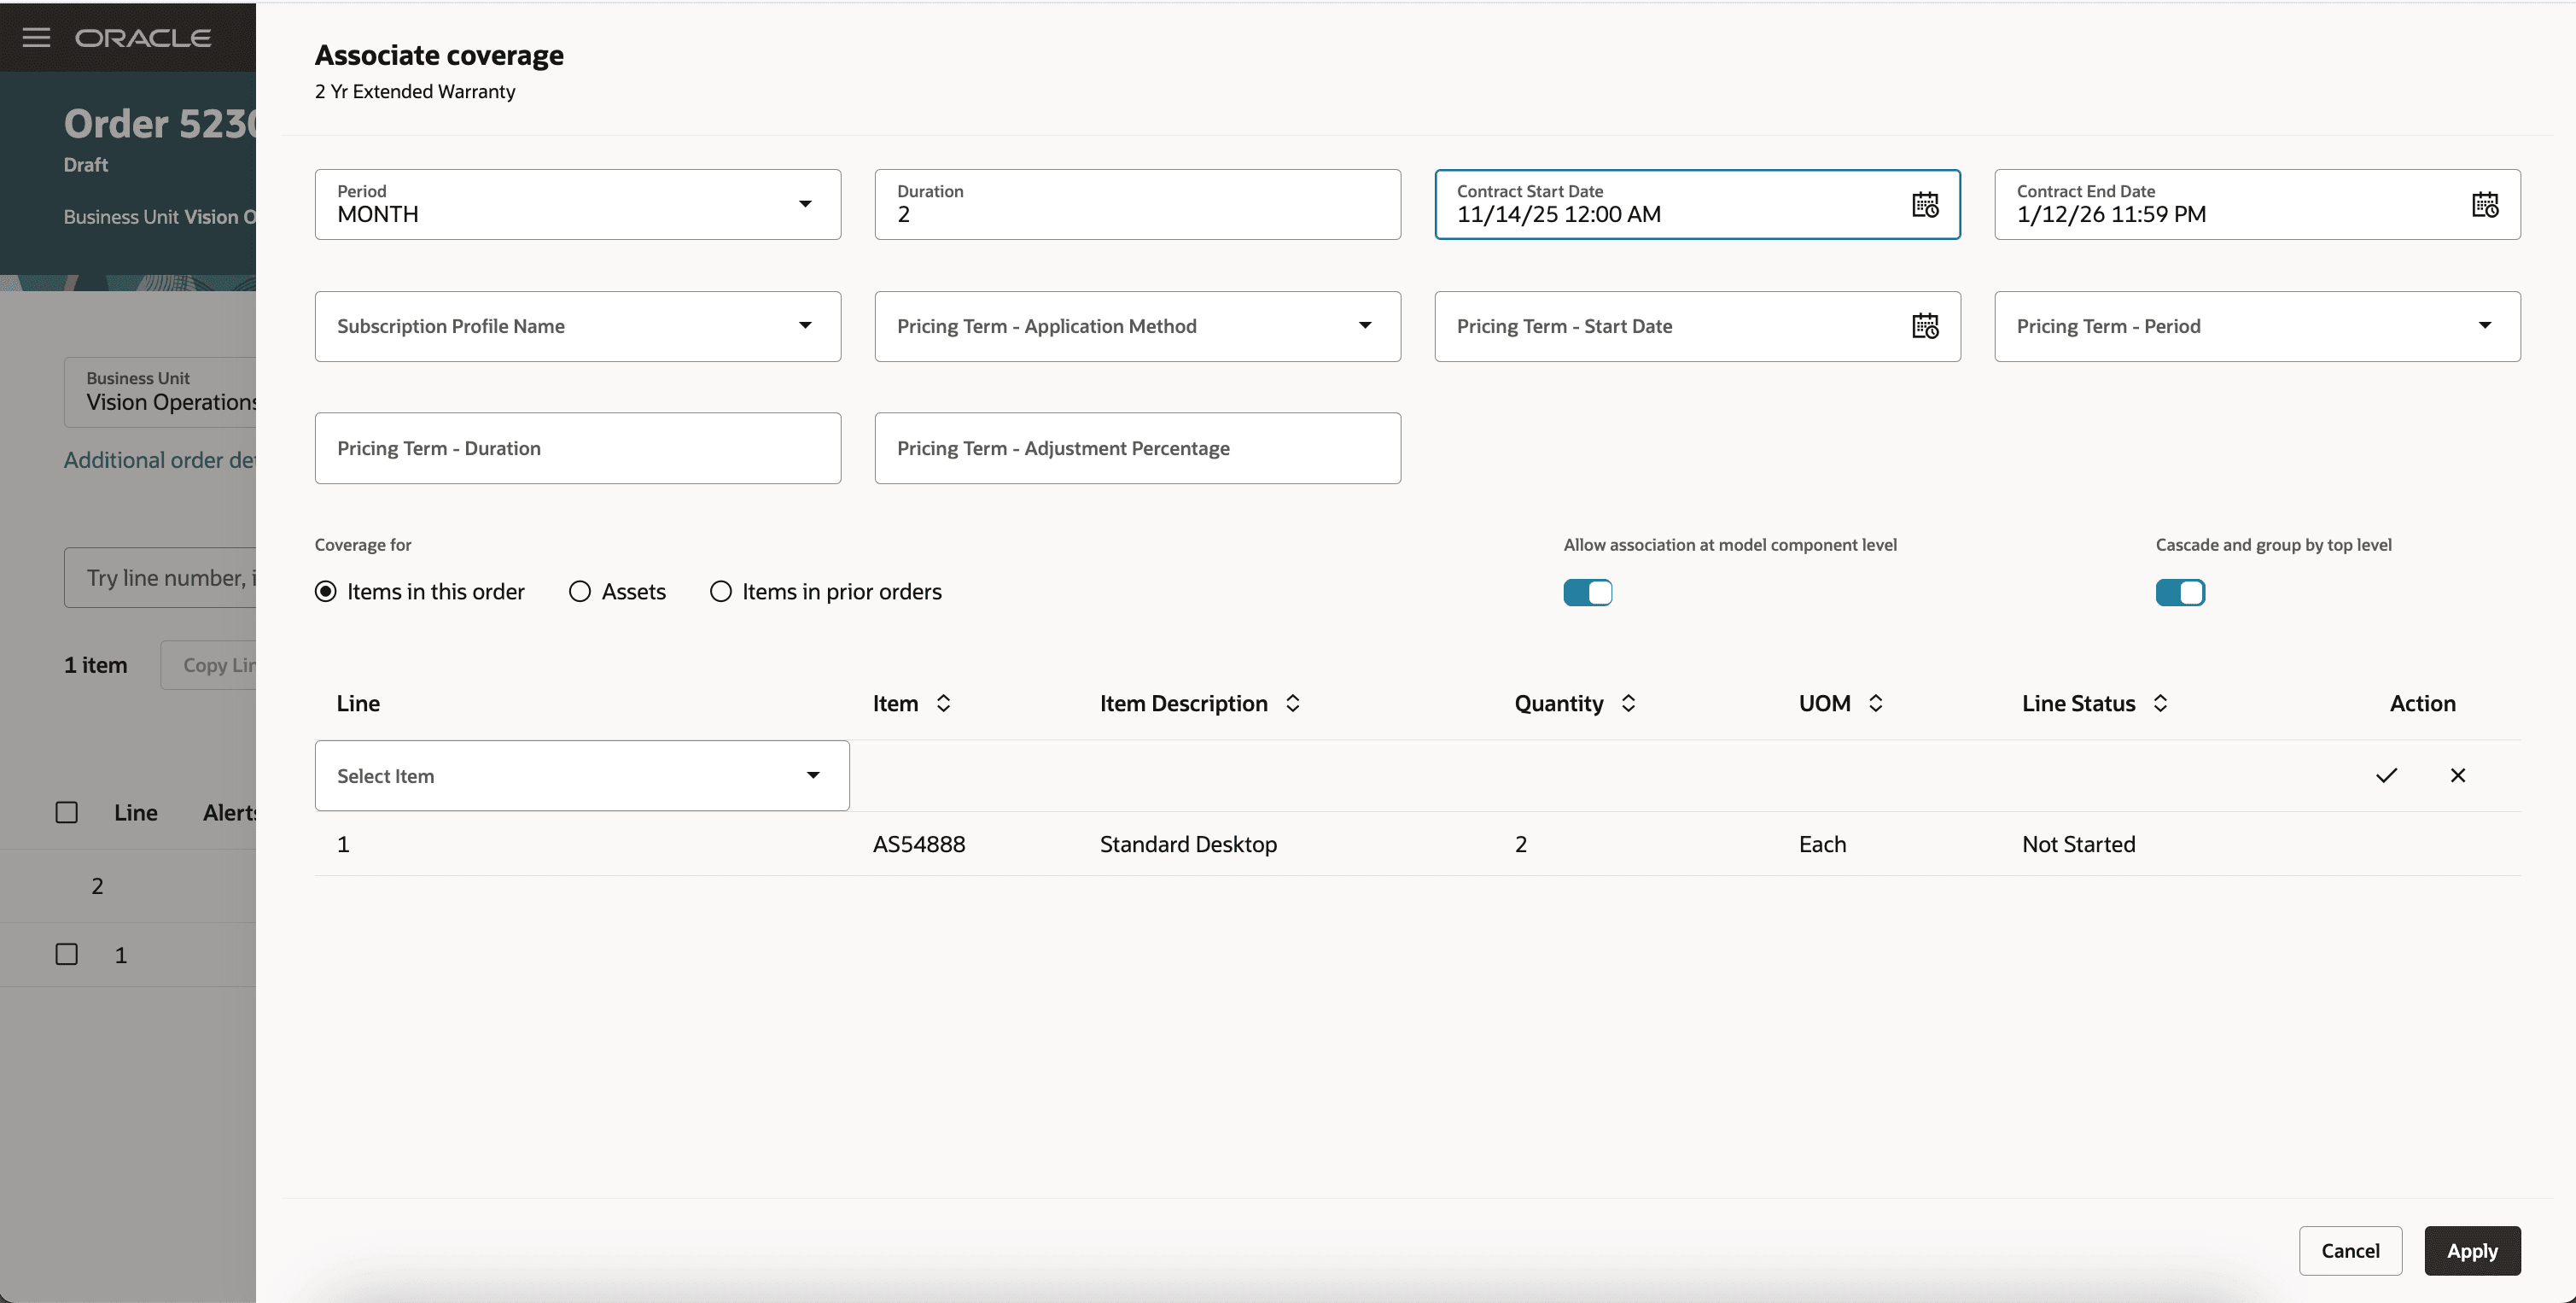The width and height of the screenshot is (2576, 1303).
Task: Click the Apply button
Action: pos(2471,1250)
